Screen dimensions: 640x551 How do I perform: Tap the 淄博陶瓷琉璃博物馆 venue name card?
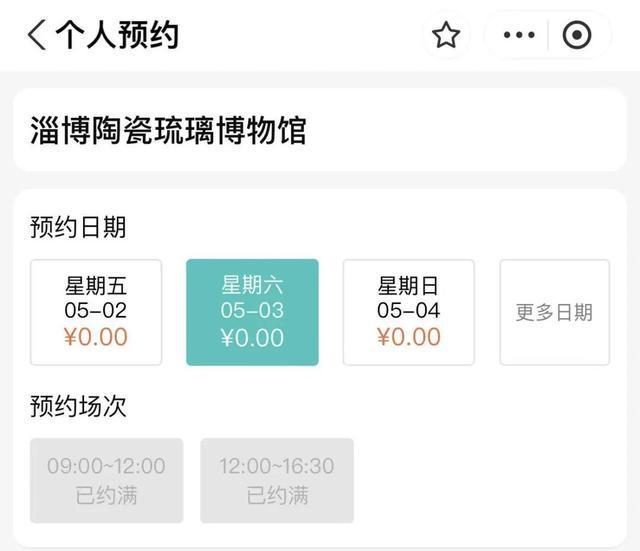tap(320, 130)
